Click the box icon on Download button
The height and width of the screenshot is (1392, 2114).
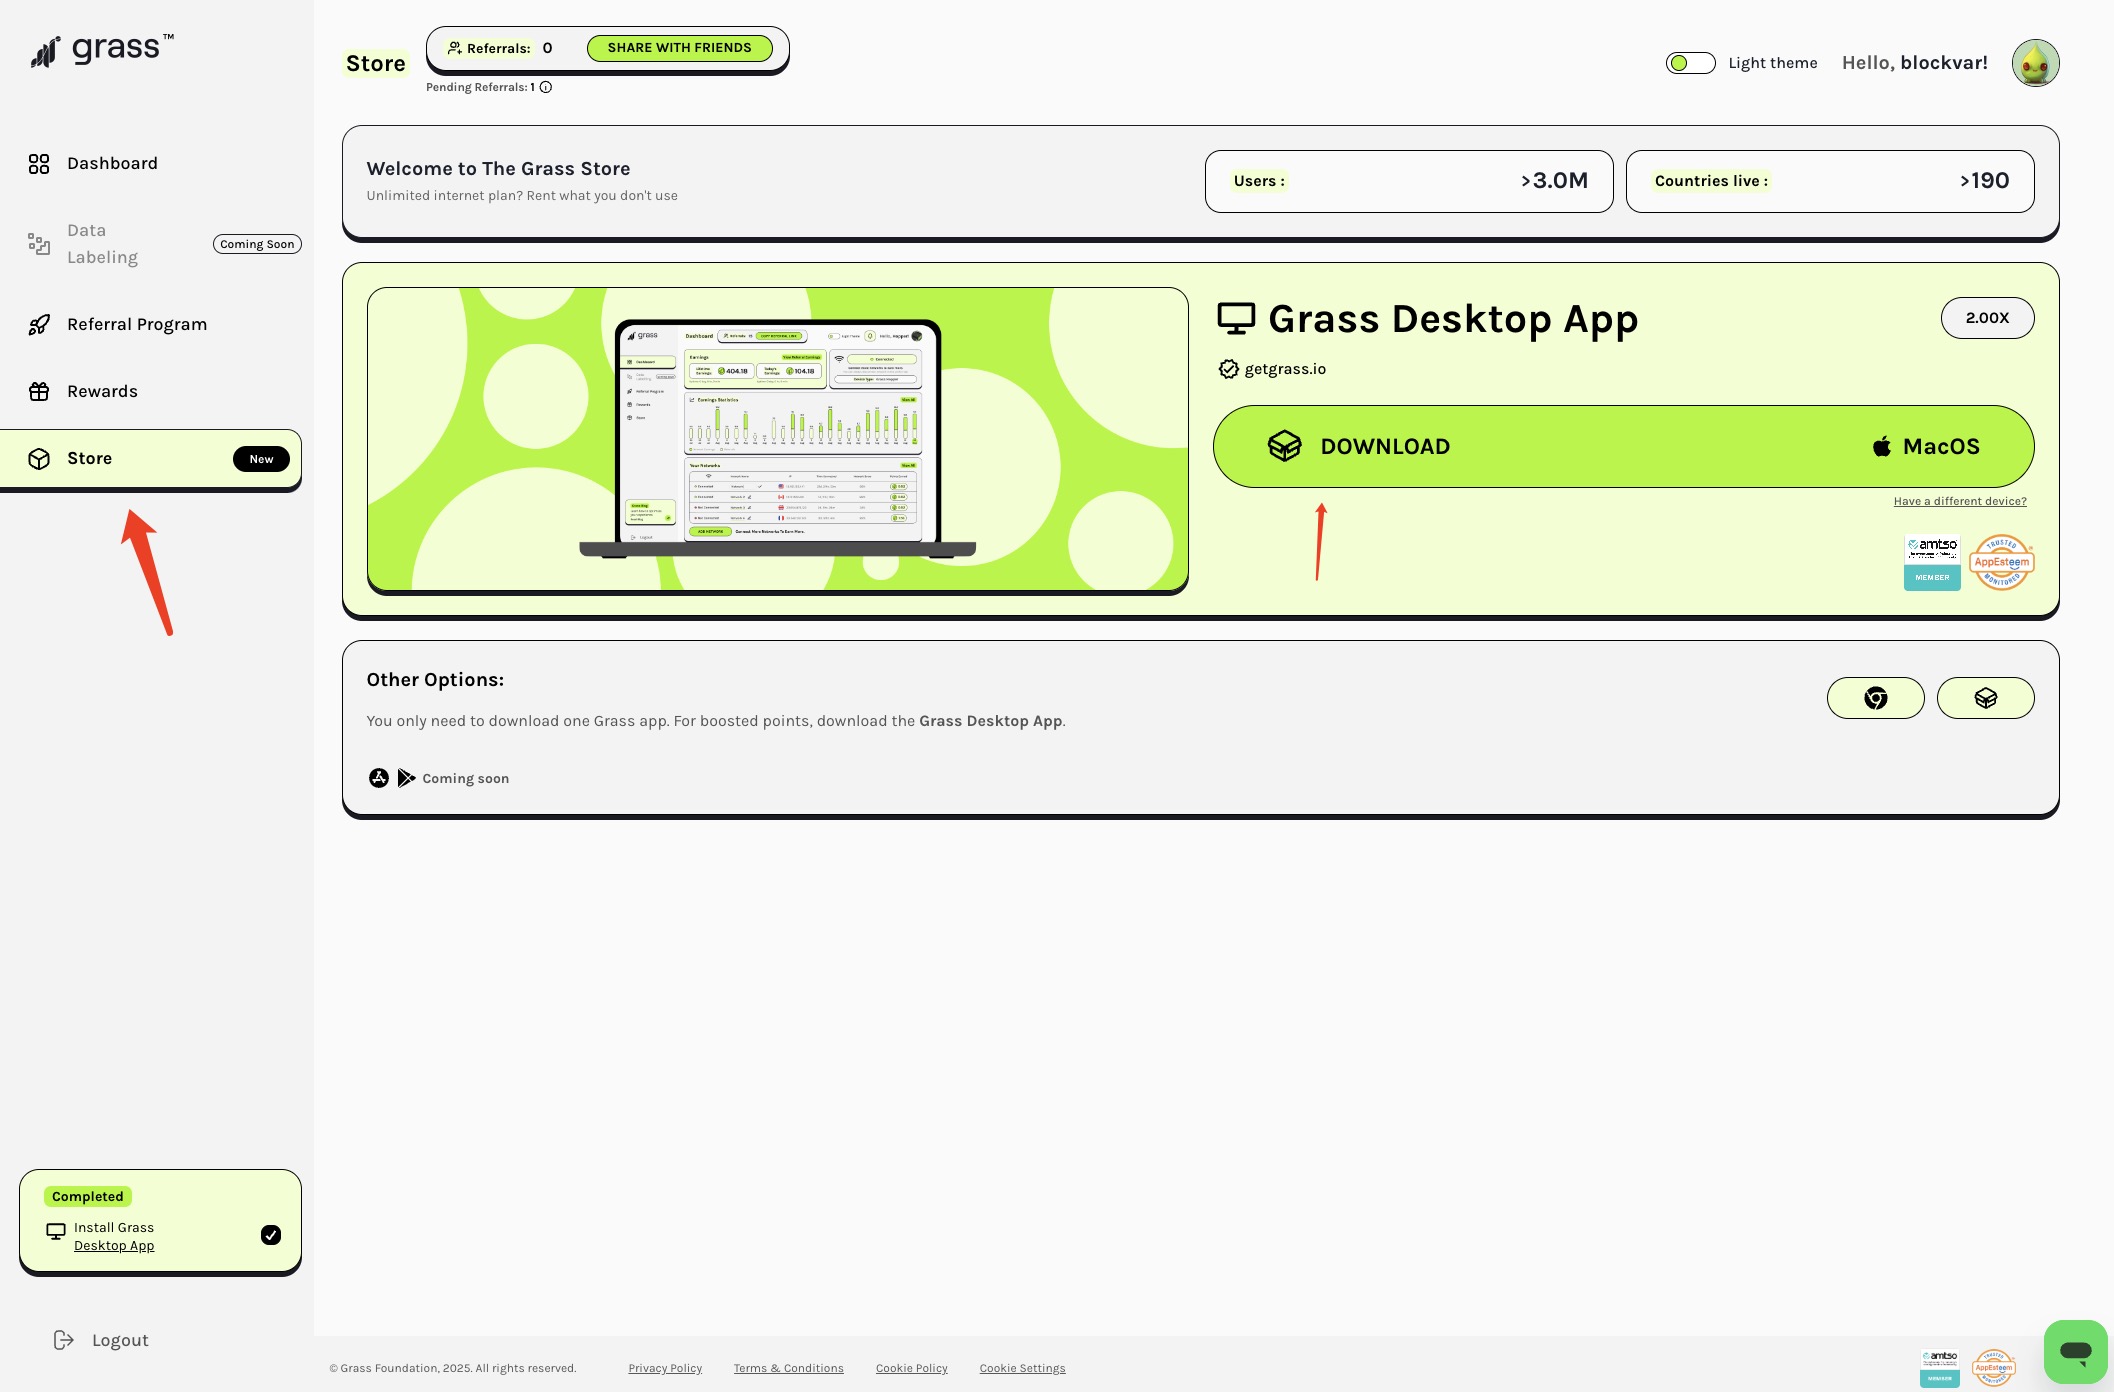click(1284, 446)
